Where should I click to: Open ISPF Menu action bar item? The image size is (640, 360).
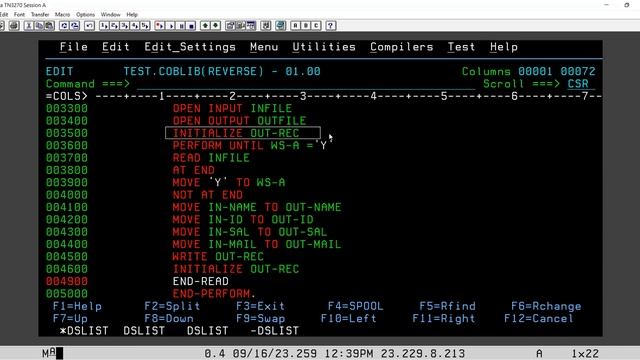coord(264,47)
